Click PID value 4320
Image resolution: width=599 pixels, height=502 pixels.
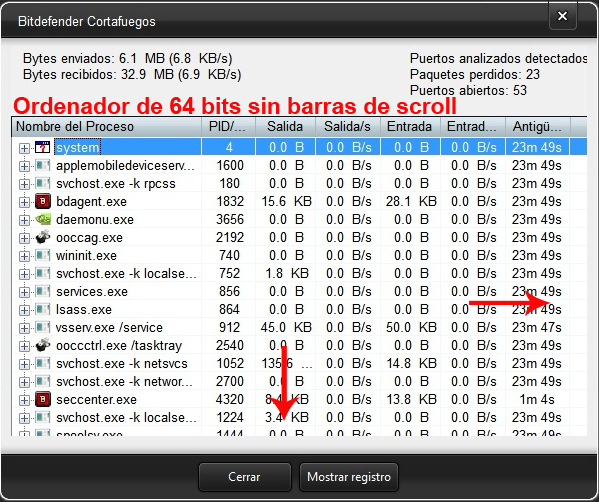tap(230, 400)
